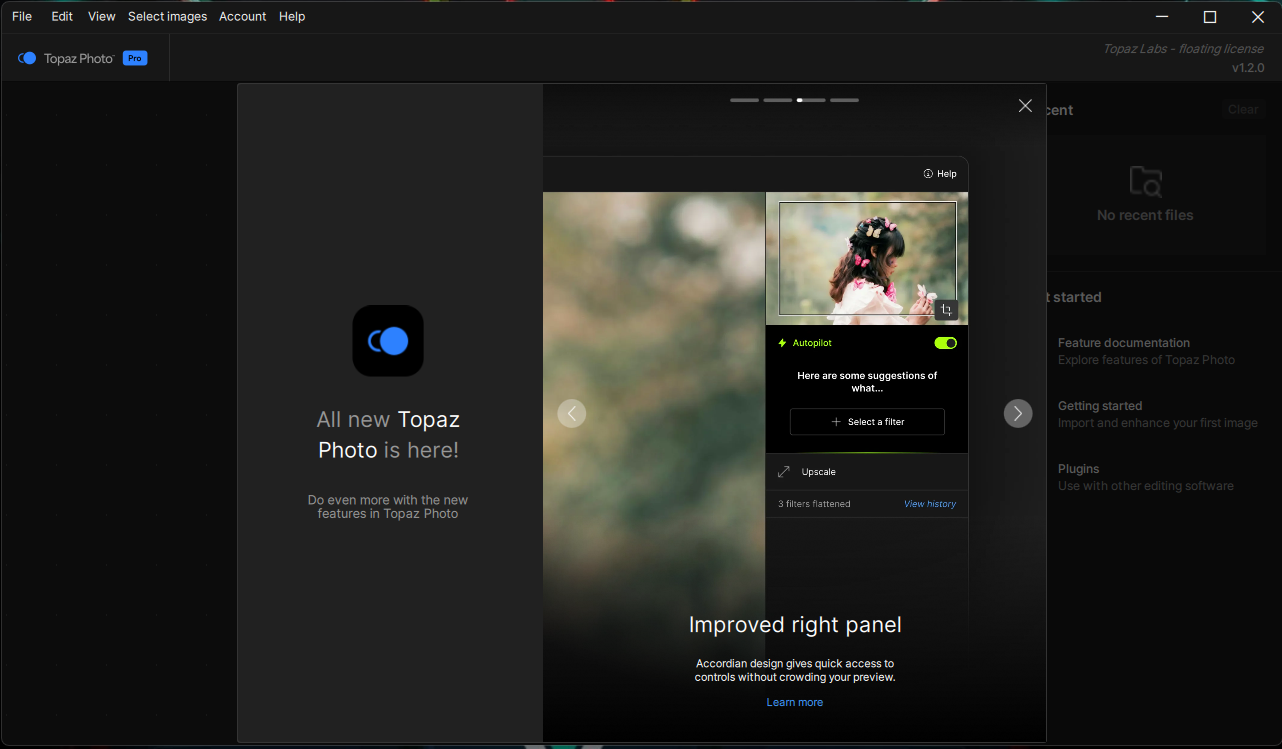Click the Autopilot lightning bolt icon
This screenshot has width=1282, height=749.
click(x=783, y=343)
